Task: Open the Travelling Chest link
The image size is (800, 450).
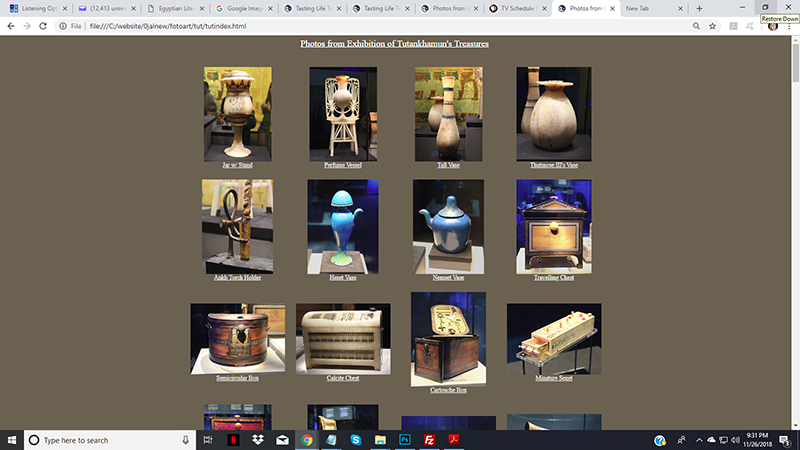Action: [553, 277]
